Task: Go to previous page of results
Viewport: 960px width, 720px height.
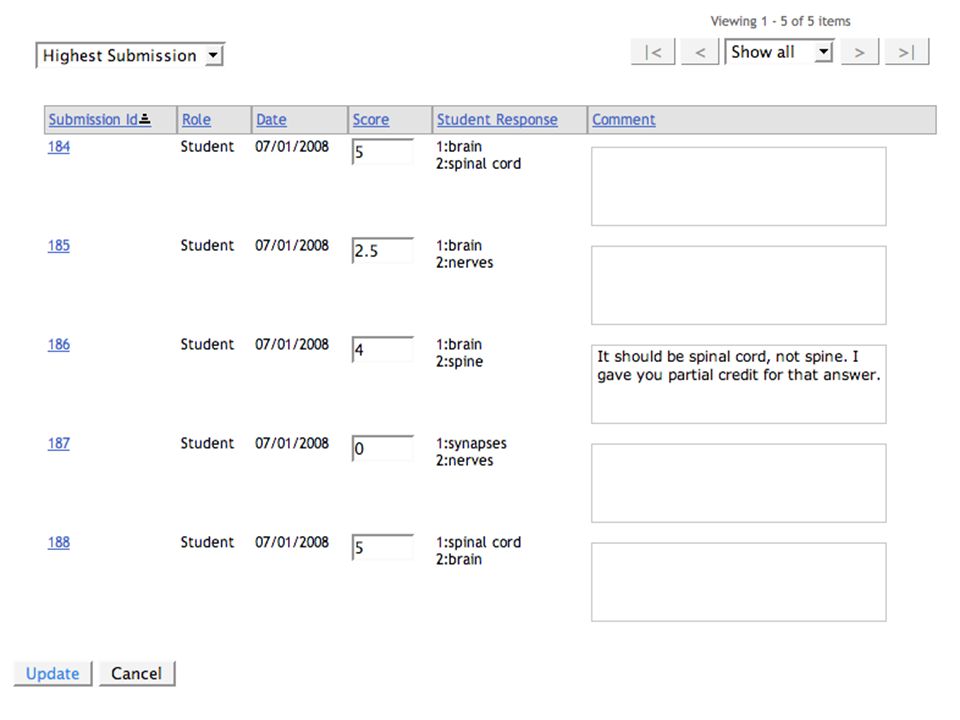Action: point(700,52)
